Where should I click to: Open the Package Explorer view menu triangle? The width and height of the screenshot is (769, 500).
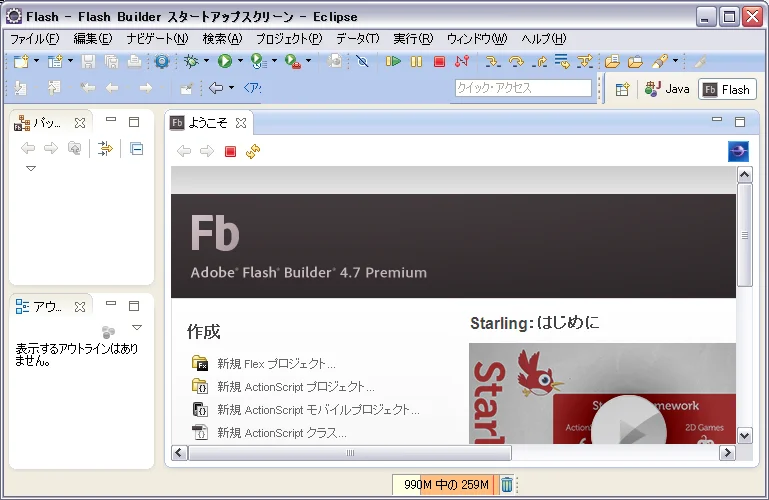point(31,169)
